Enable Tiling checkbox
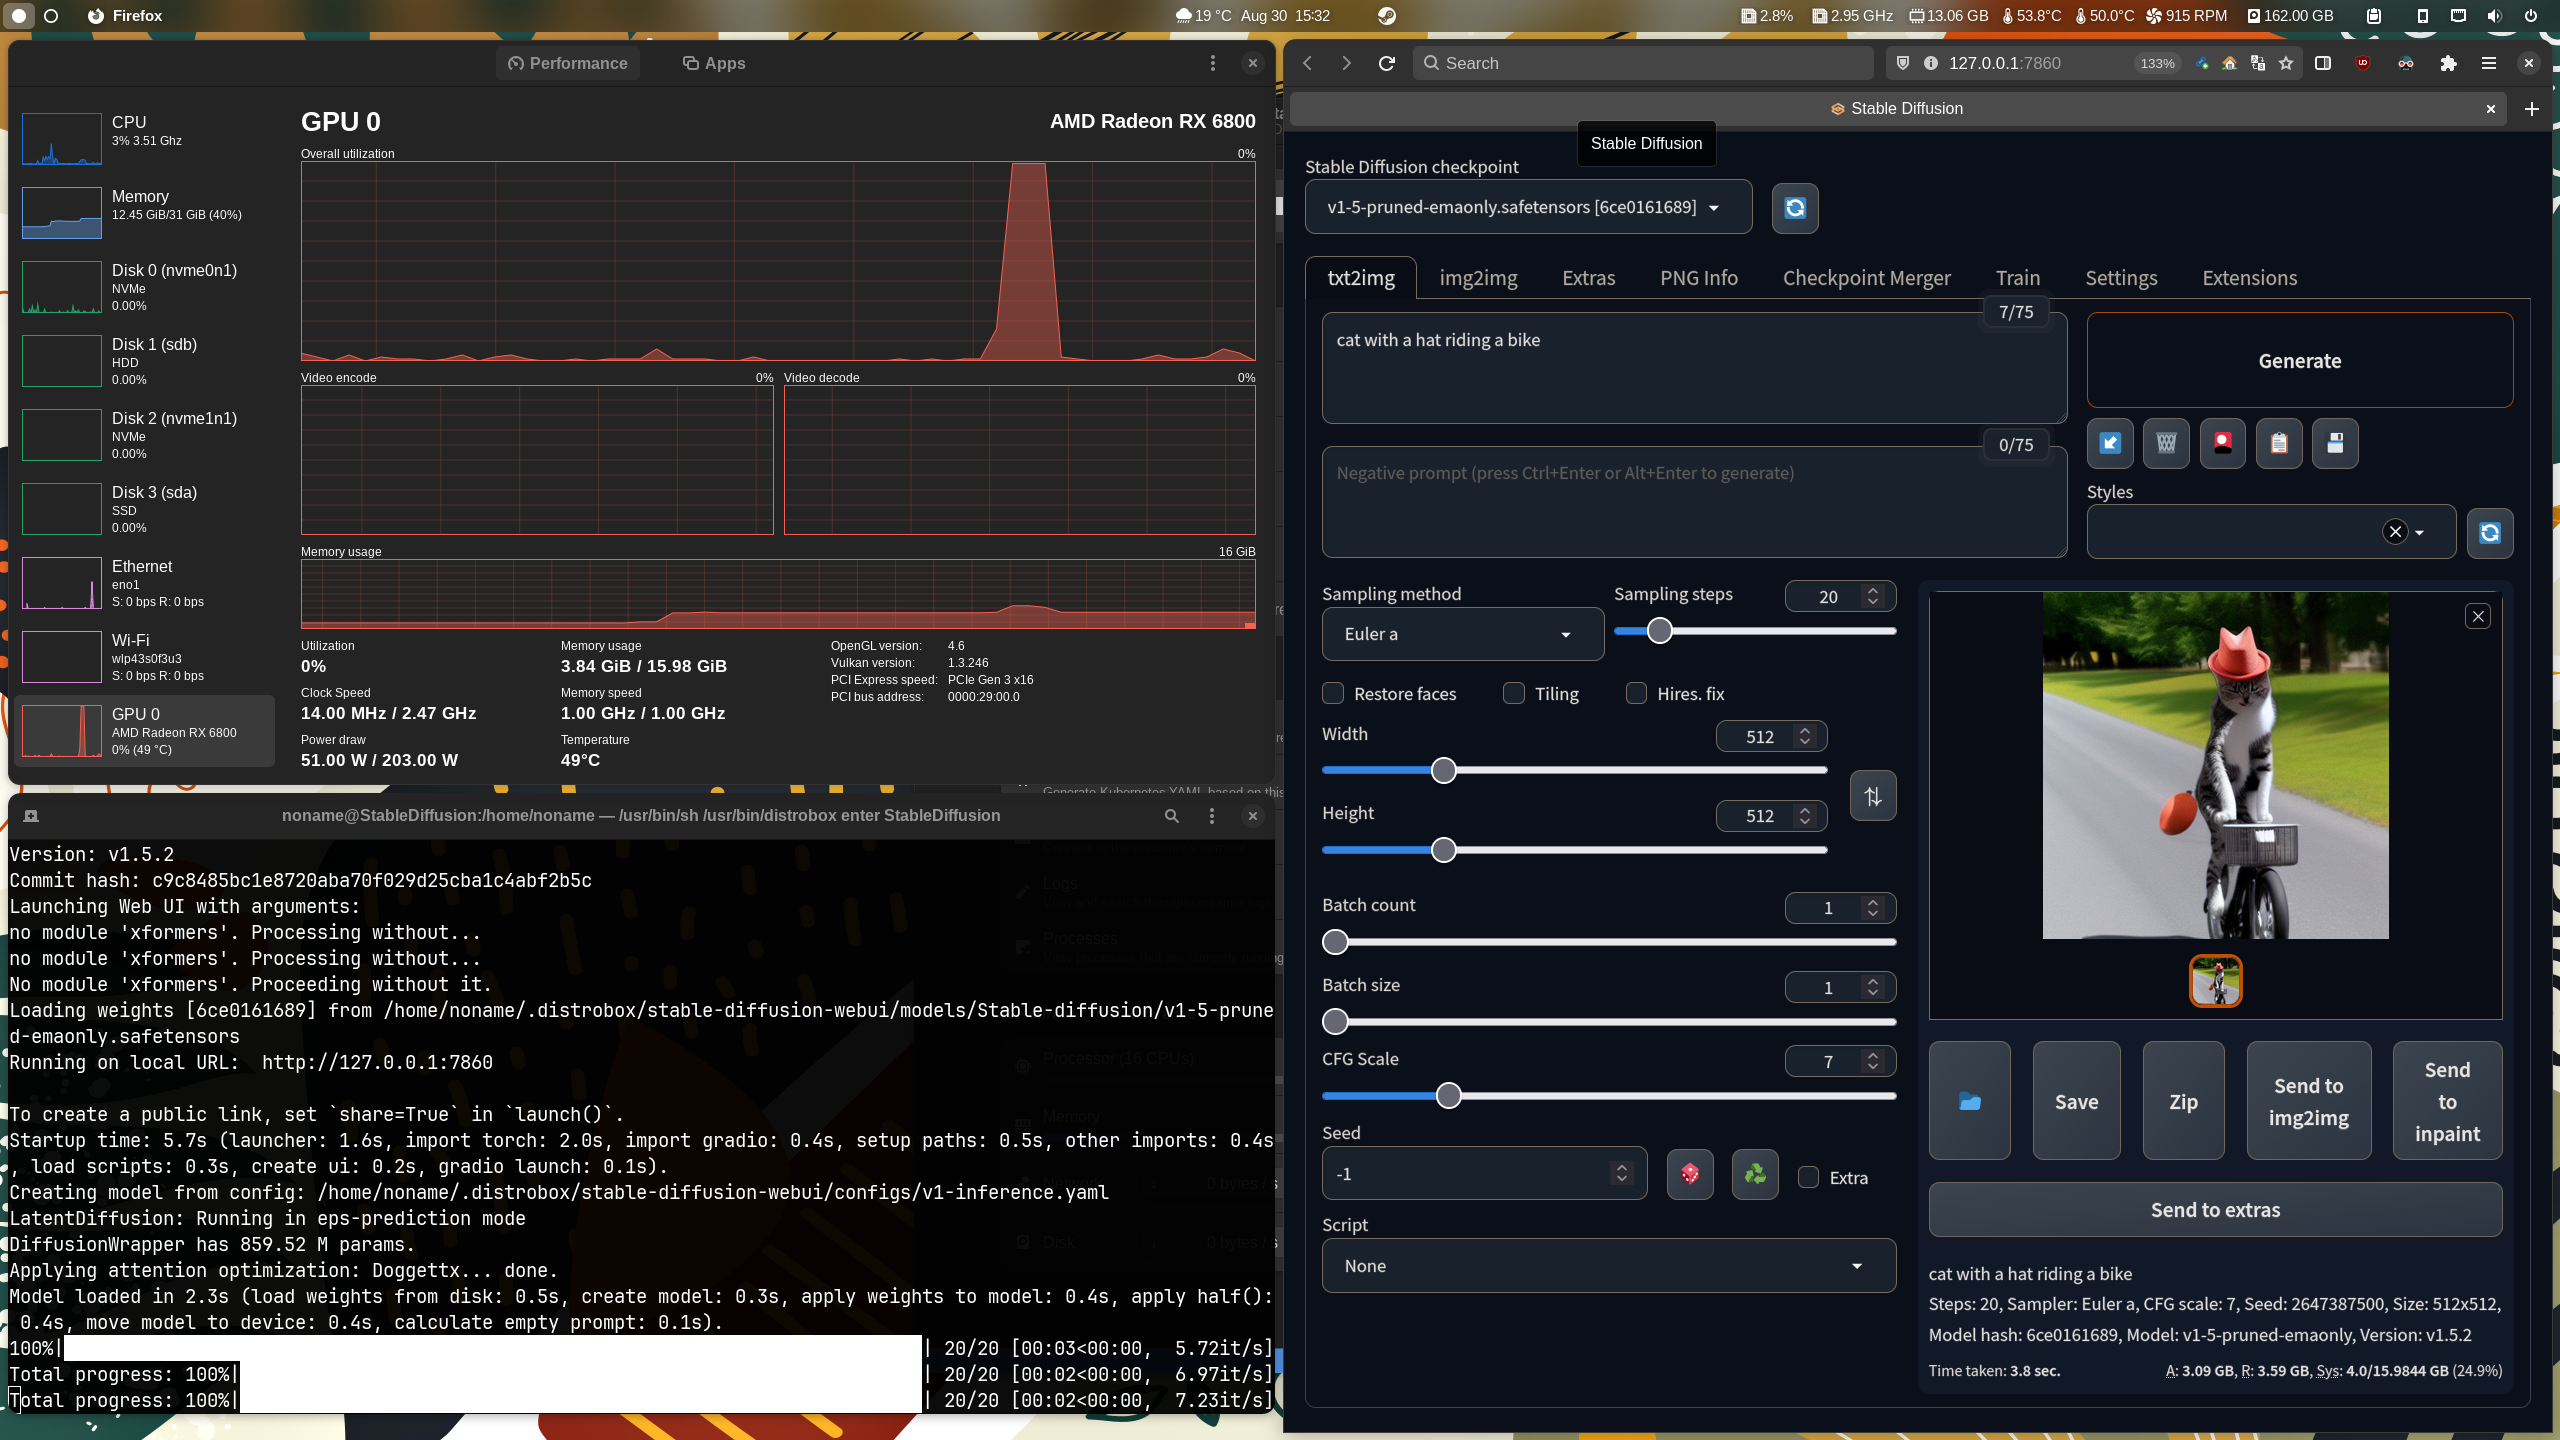The width and height of the screenshot is (2560, 1440). tap(1514, 693)
